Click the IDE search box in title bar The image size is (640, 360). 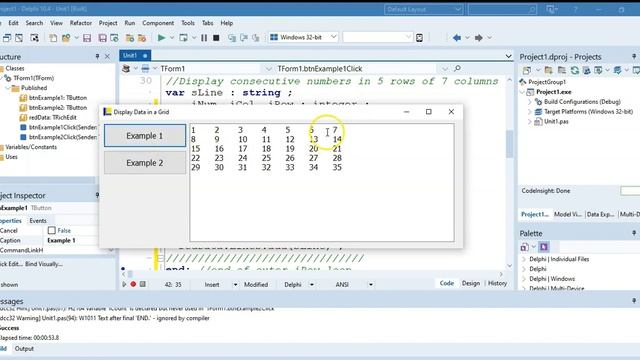click(502, 9)
